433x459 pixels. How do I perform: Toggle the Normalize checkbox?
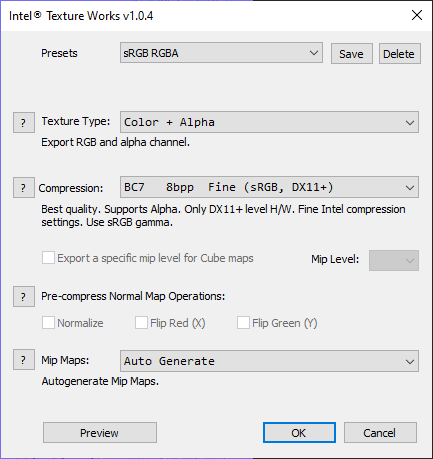coord(48,323)
